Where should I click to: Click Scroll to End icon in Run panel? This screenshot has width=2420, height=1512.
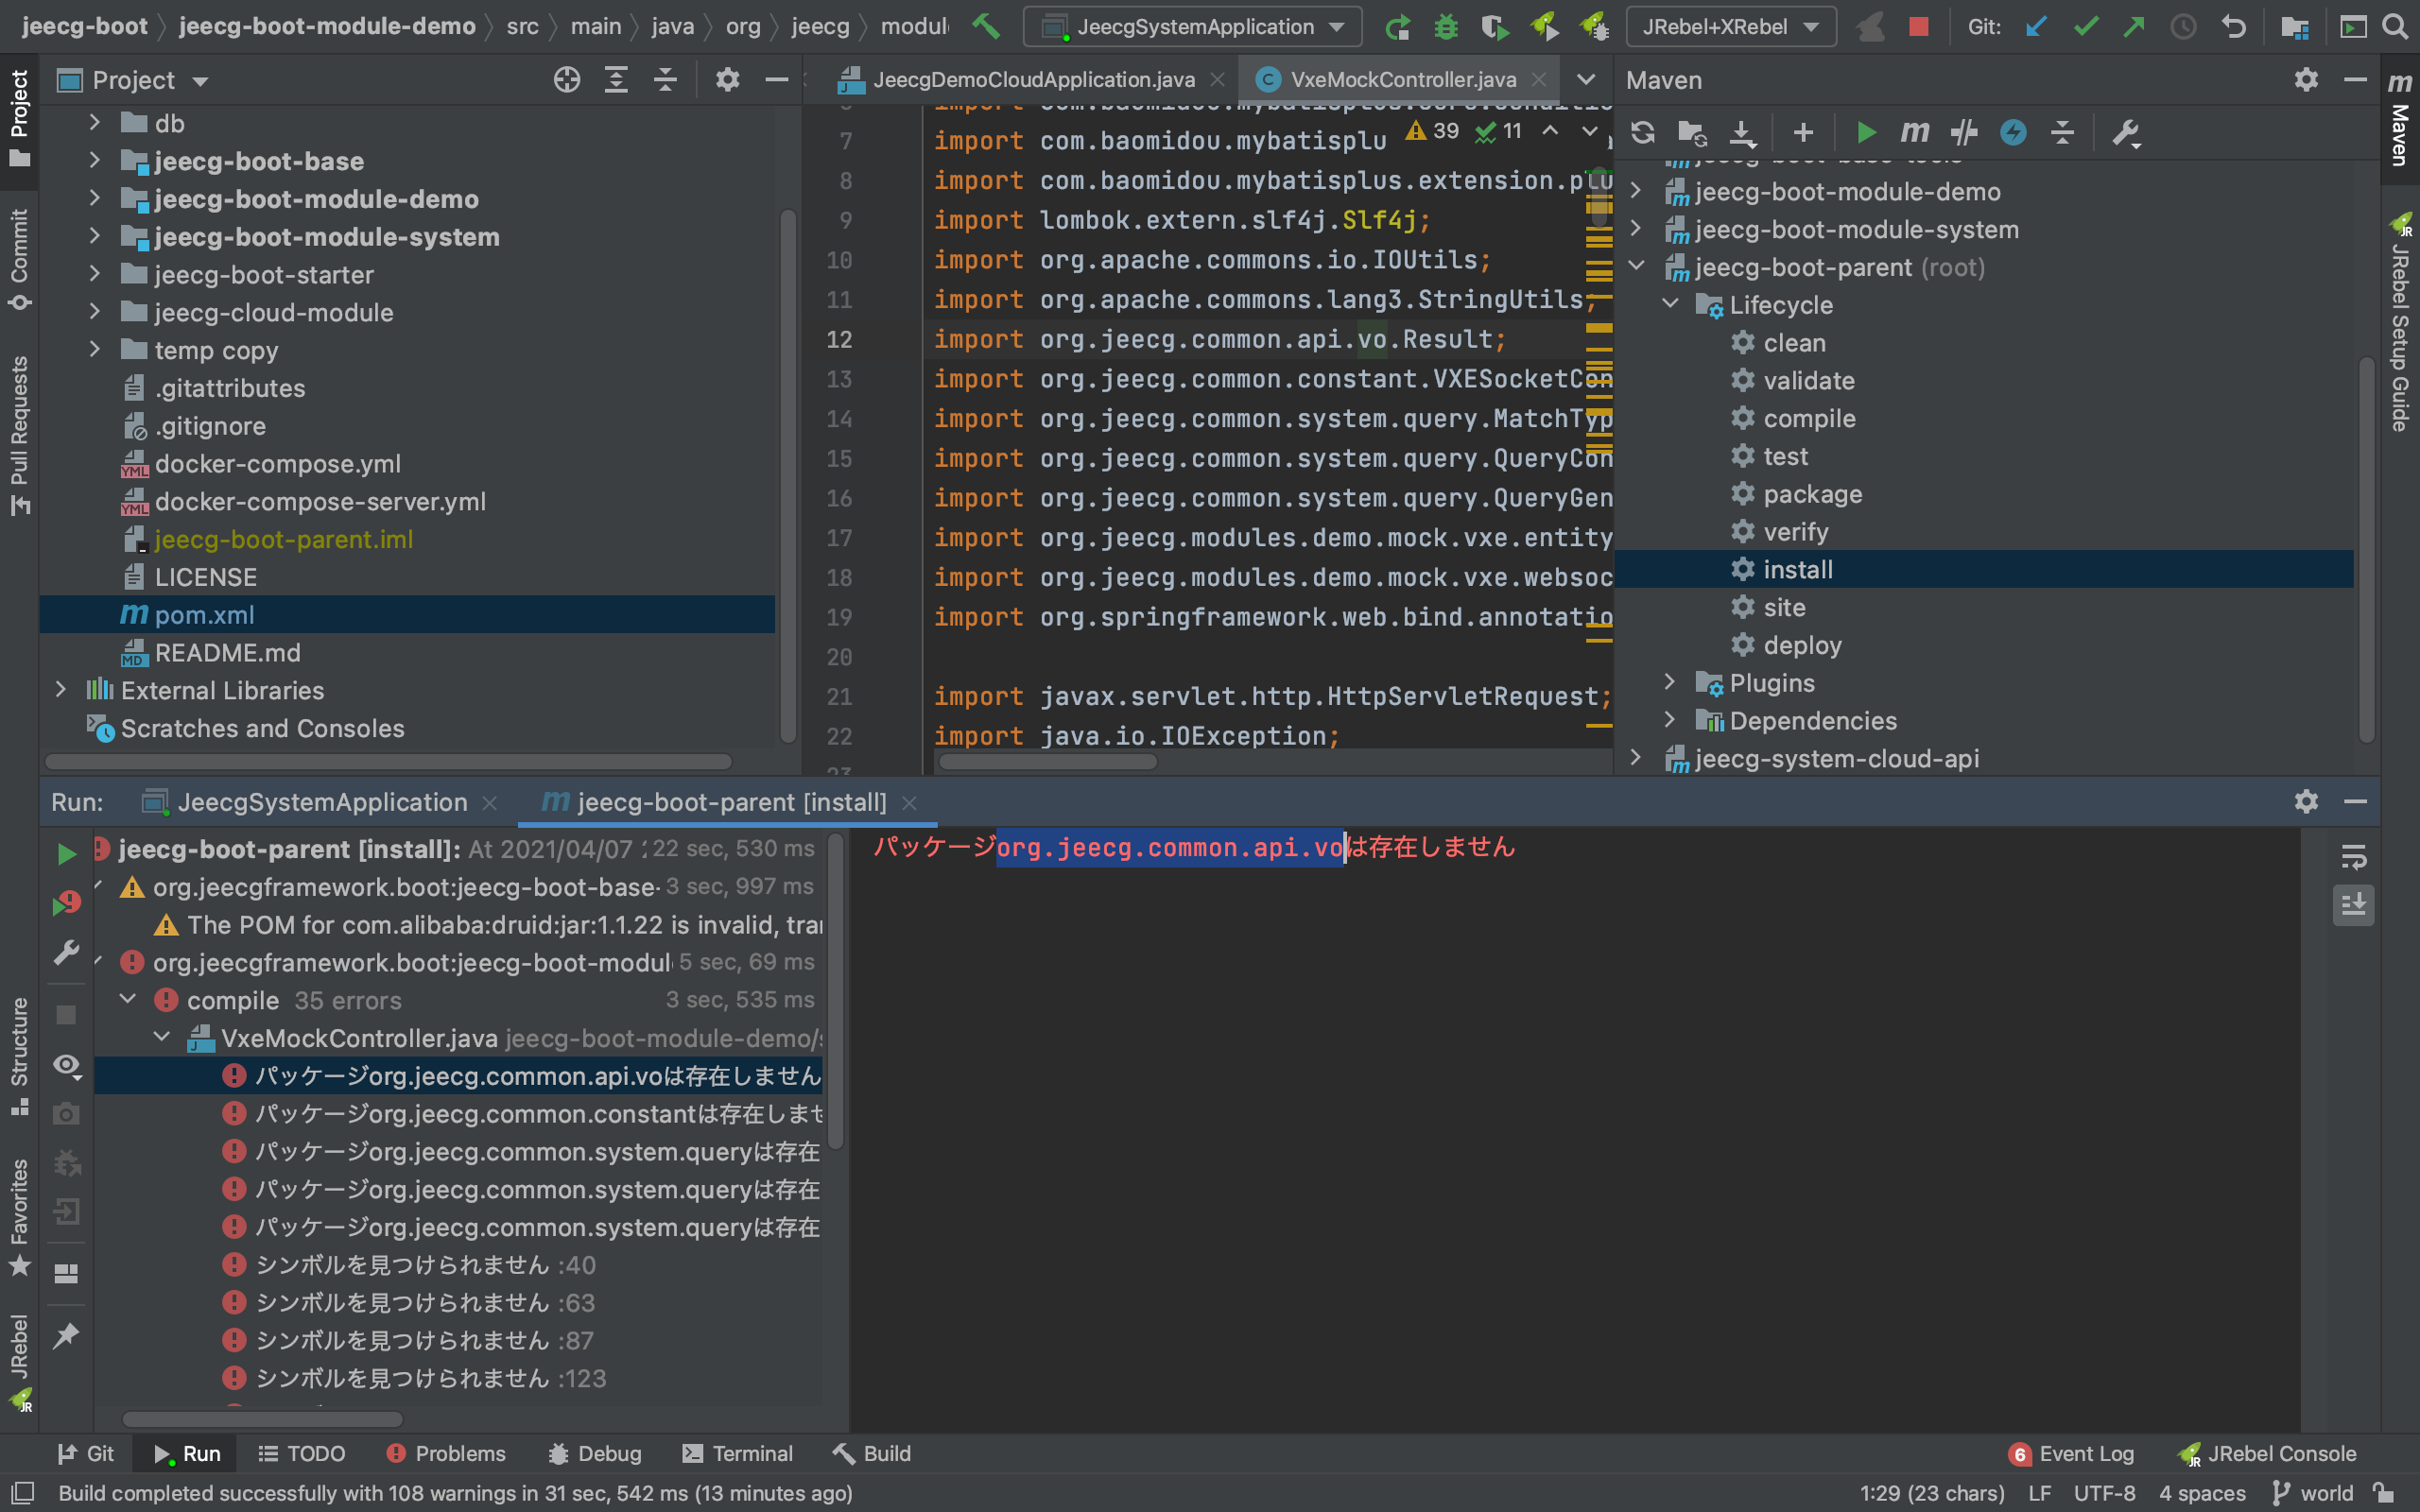(2353, 905)
